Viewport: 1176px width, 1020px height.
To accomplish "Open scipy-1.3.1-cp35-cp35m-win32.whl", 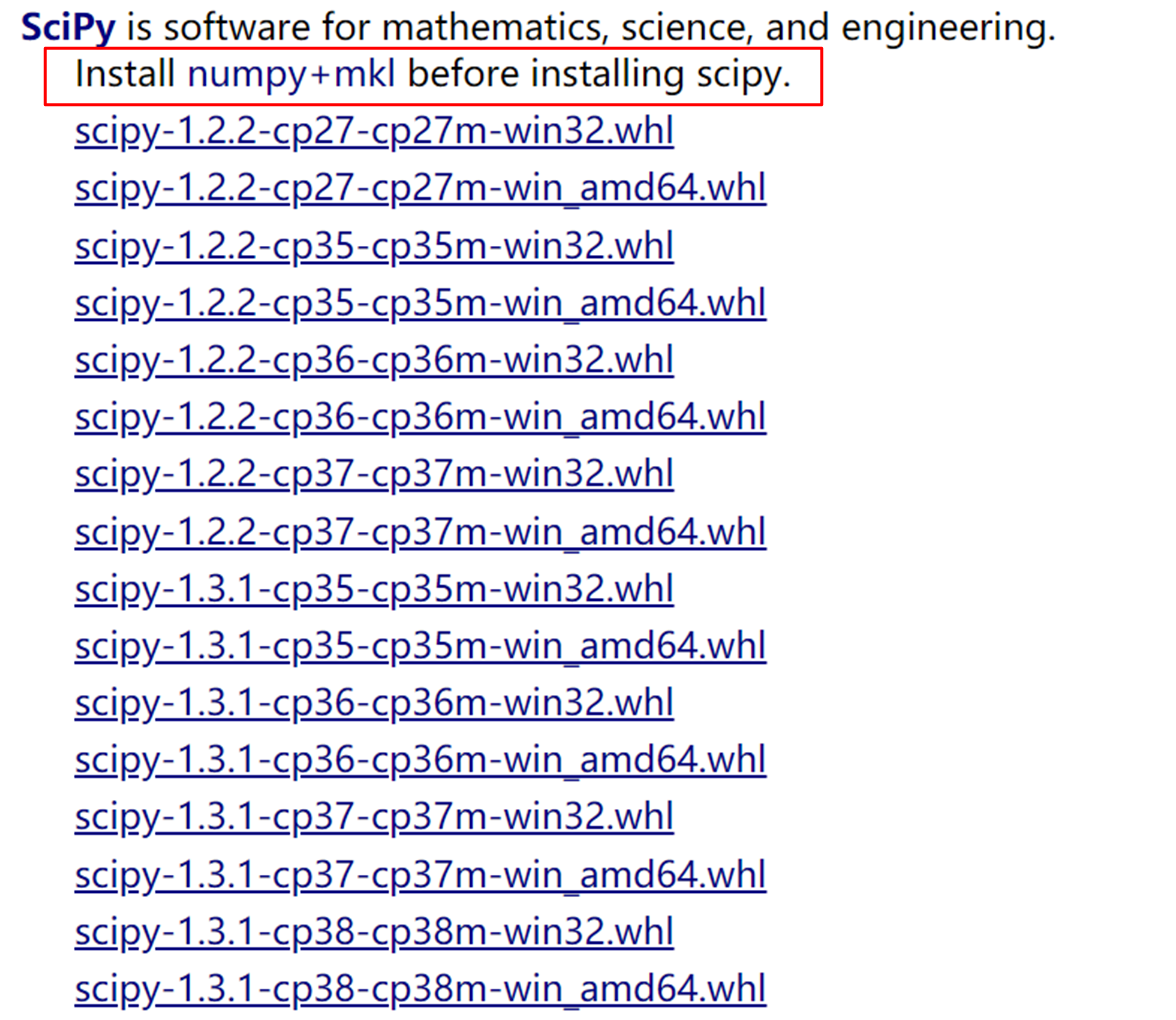I will click(374, 590).
